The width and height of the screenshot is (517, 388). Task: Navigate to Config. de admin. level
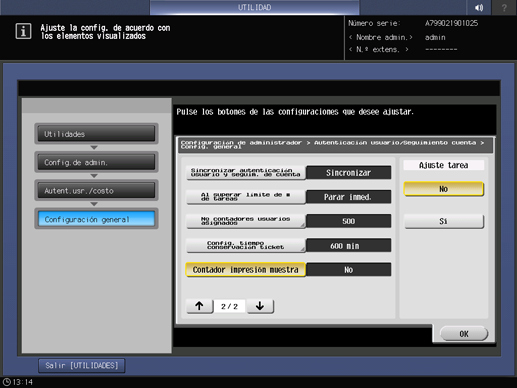tap(96, 162)
